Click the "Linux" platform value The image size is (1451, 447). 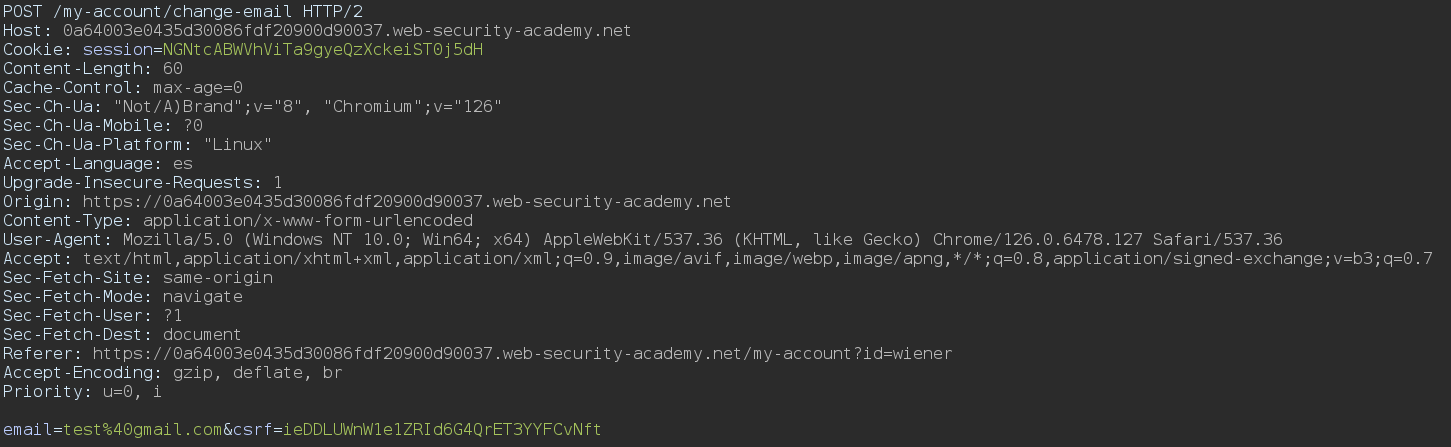237,144
